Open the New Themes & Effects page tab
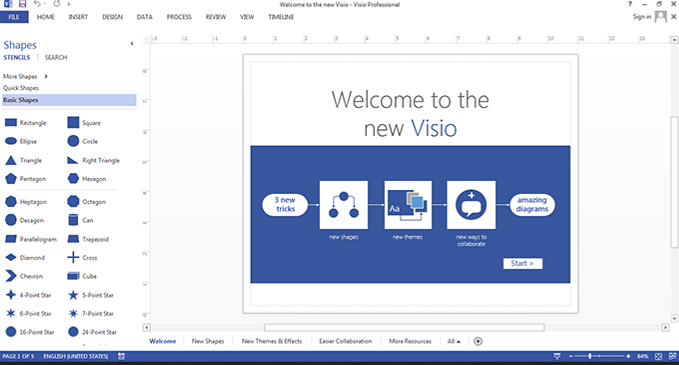679x365 pixels. [272, 341]
